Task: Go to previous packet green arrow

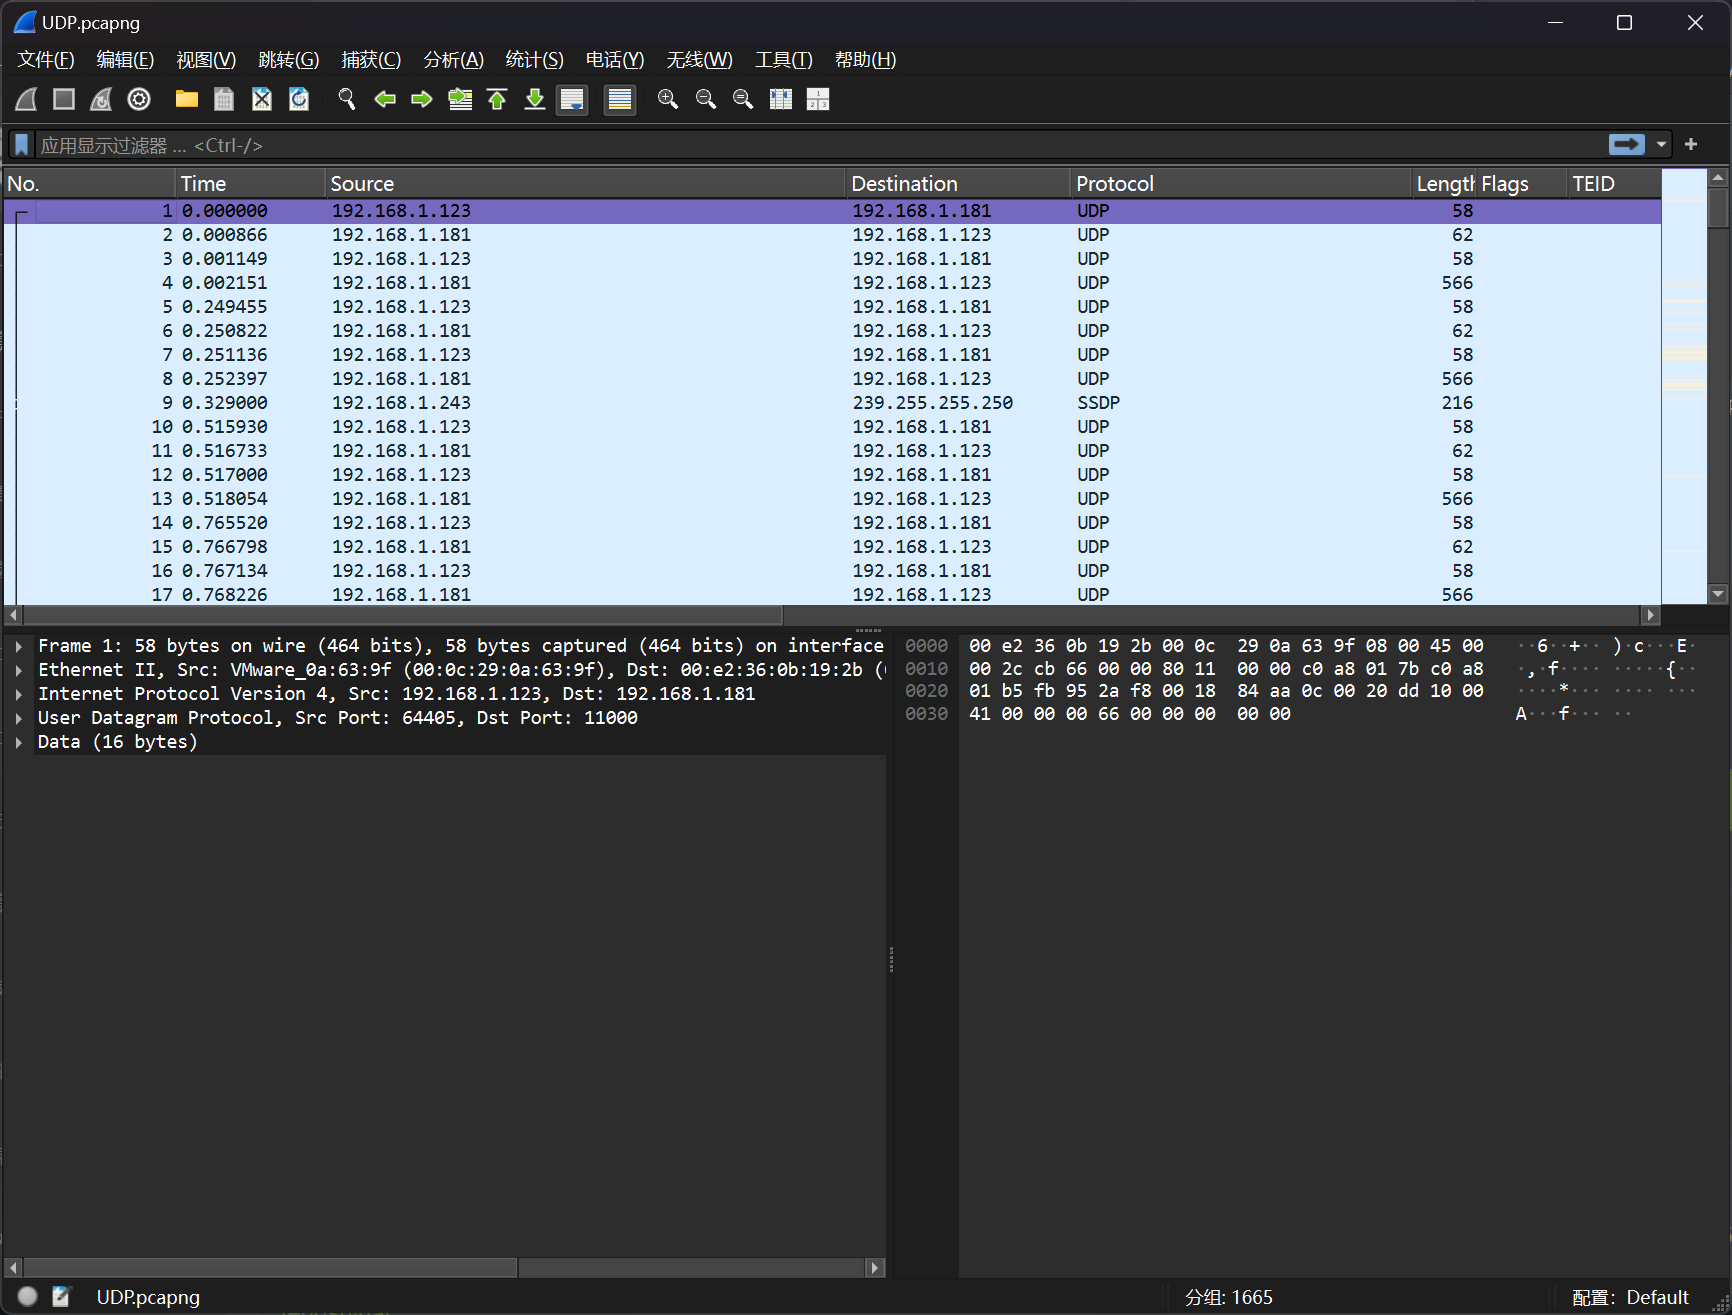Action: (x=385, y=99)
